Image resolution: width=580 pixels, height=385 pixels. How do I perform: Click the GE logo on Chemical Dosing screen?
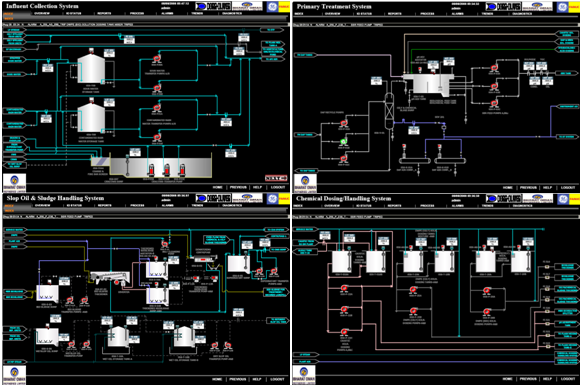coord(563,199)
